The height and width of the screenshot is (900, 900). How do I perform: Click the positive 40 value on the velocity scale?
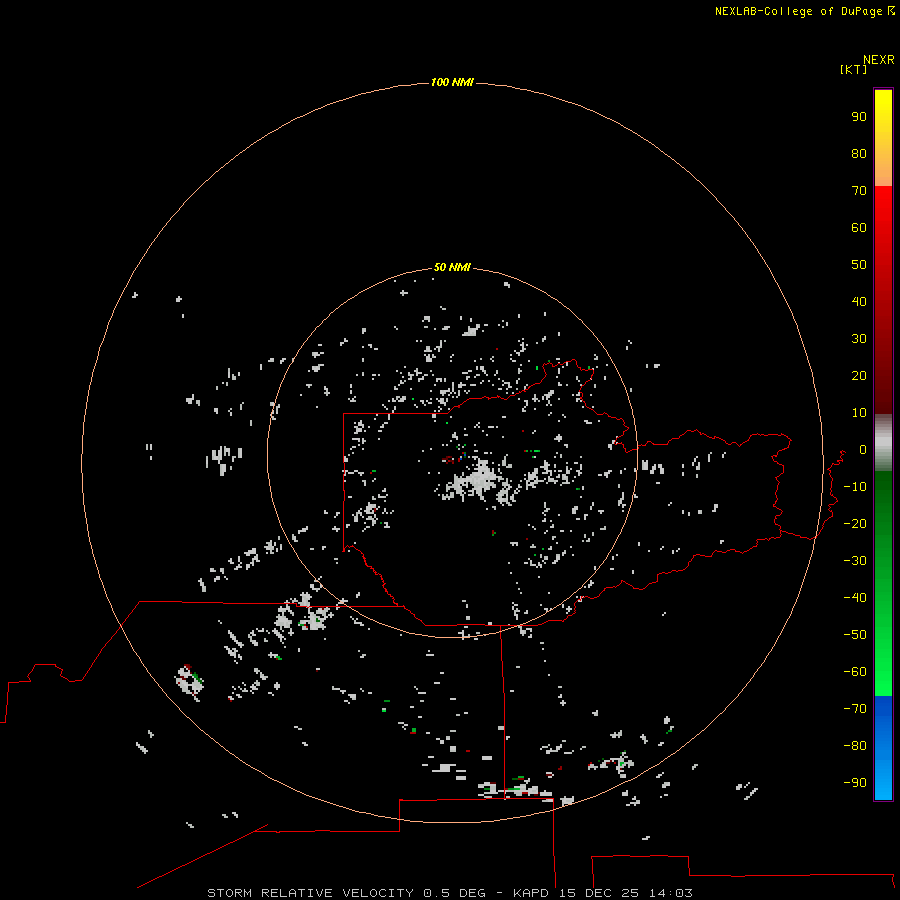click(x=859, y=301)
